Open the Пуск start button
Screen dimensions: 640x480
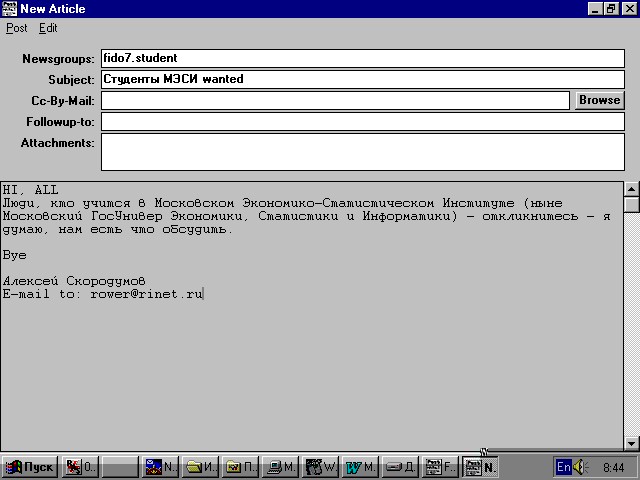click(29, 467)
